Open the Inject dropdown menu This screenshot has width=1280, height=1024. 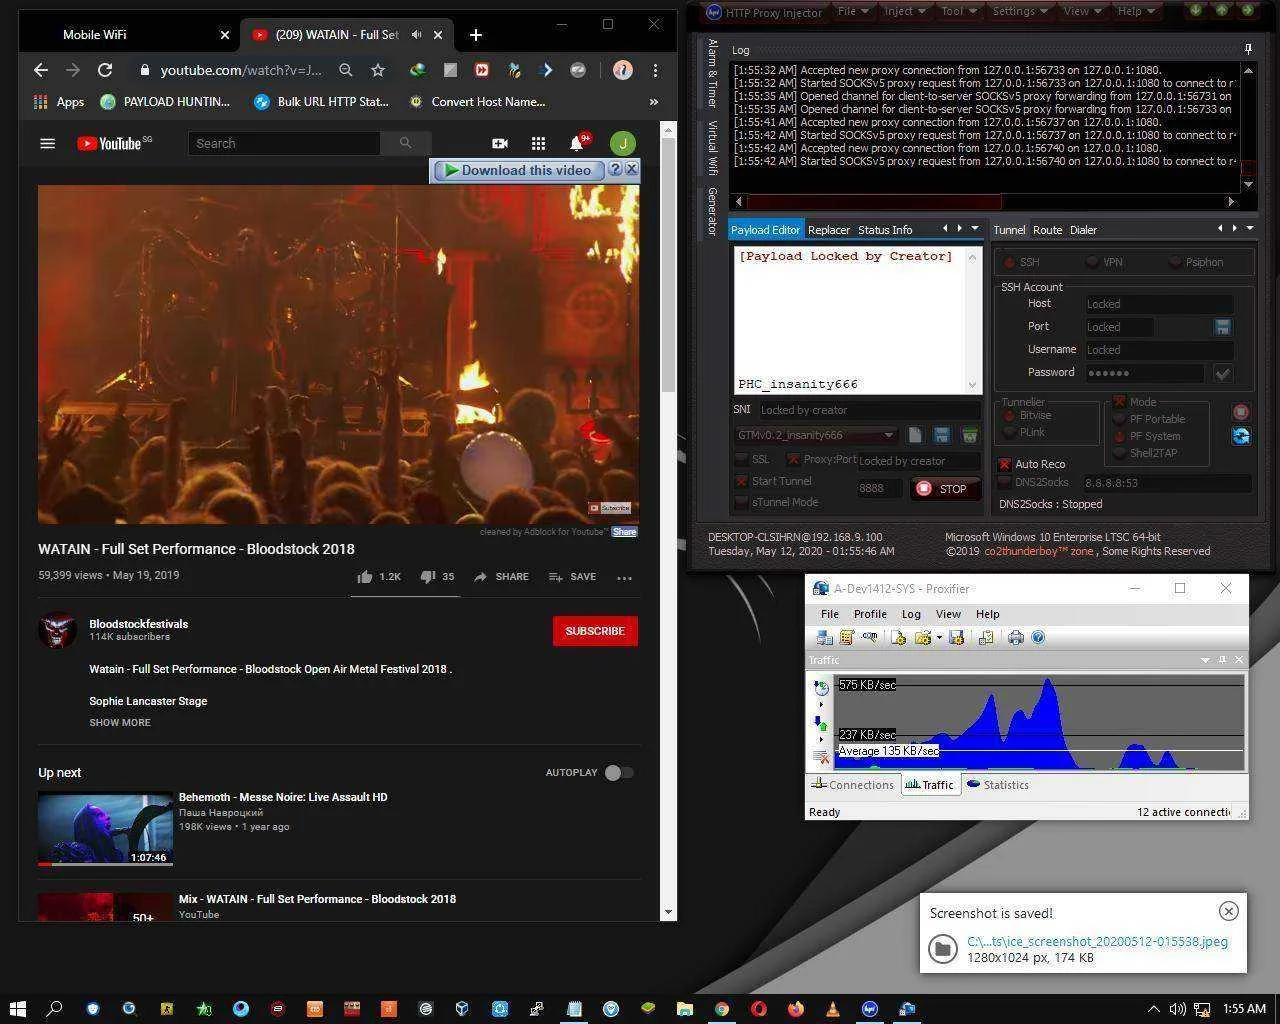tap(905, 11)
